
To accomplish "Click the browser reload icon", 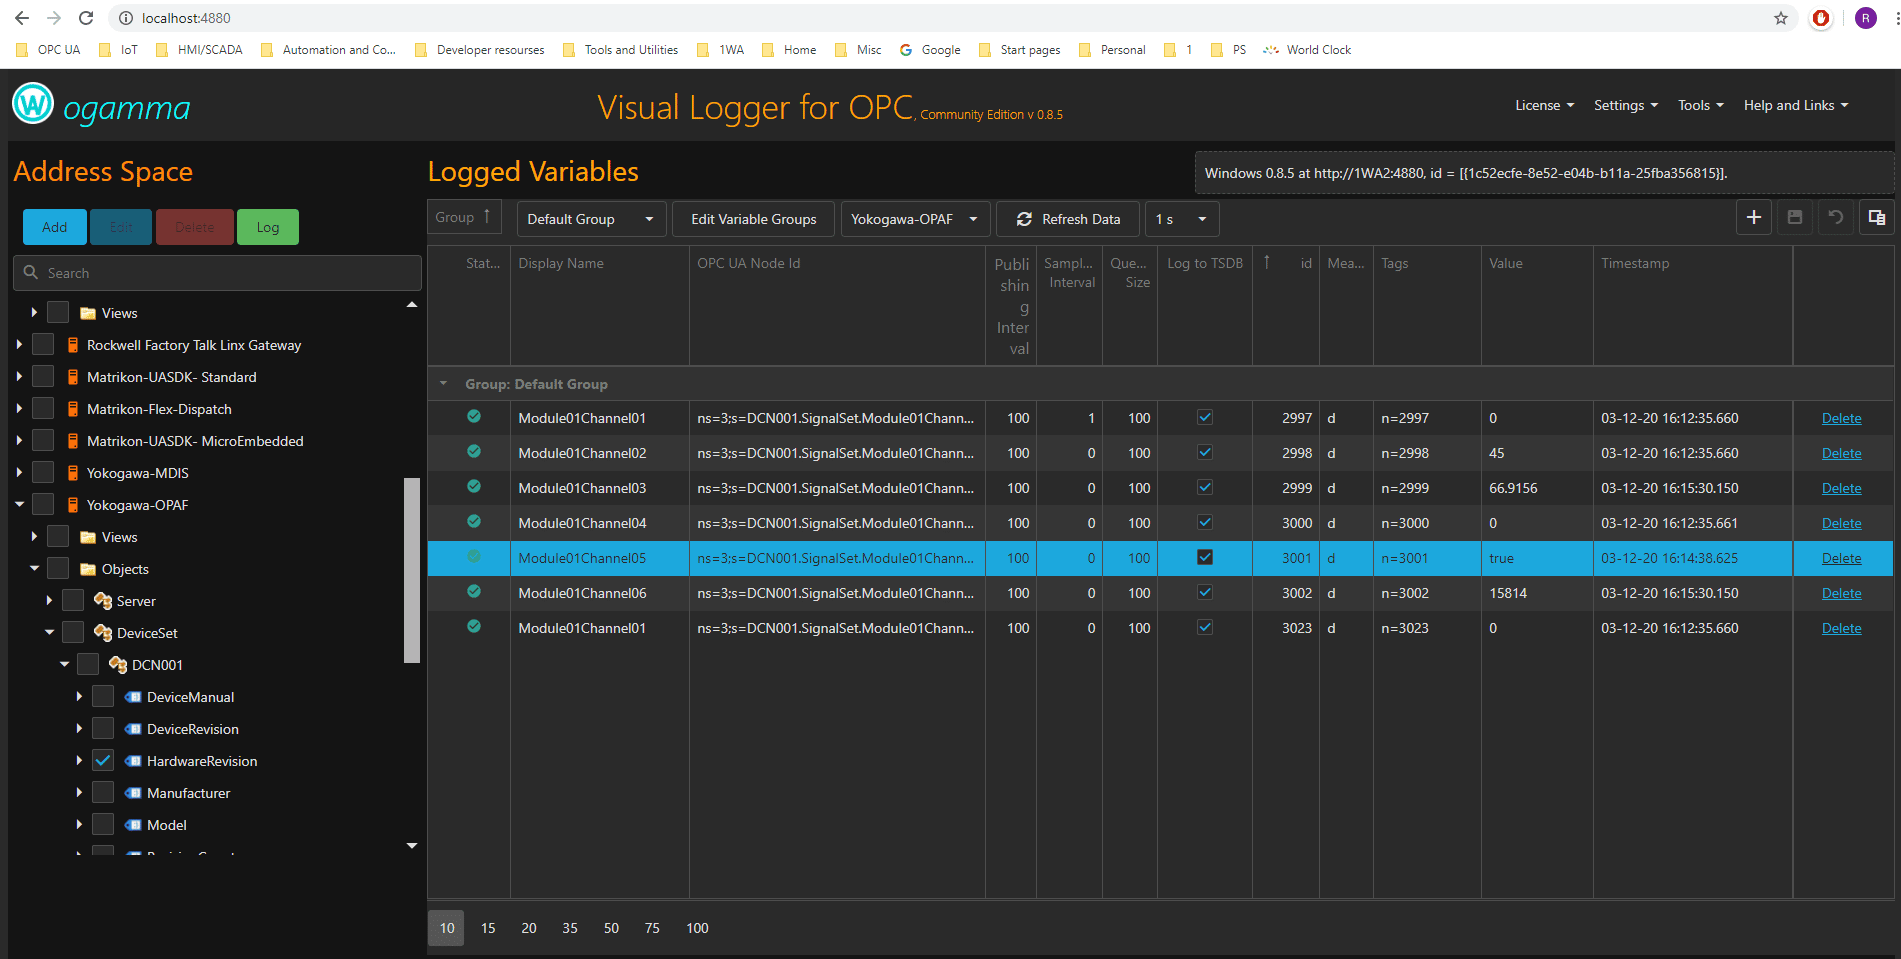I will [86, 18].
